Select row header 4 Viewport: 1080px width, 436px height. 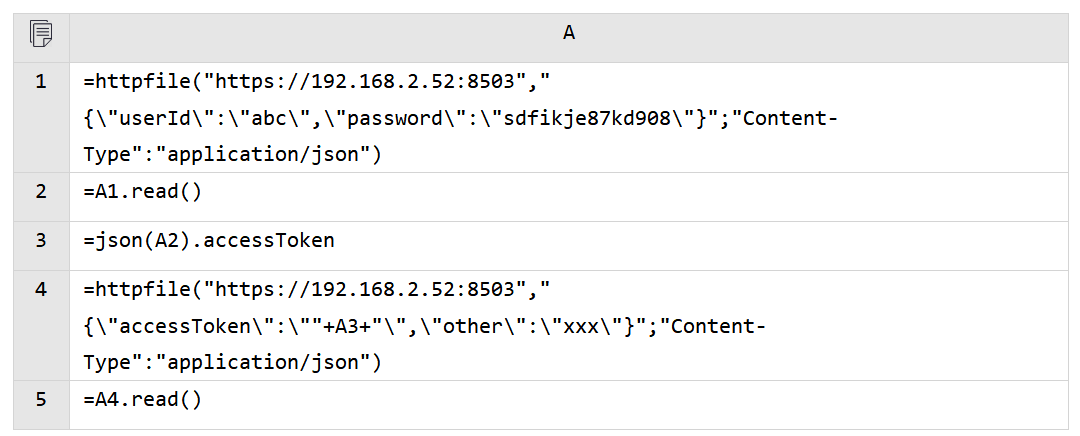click(41, 290)
